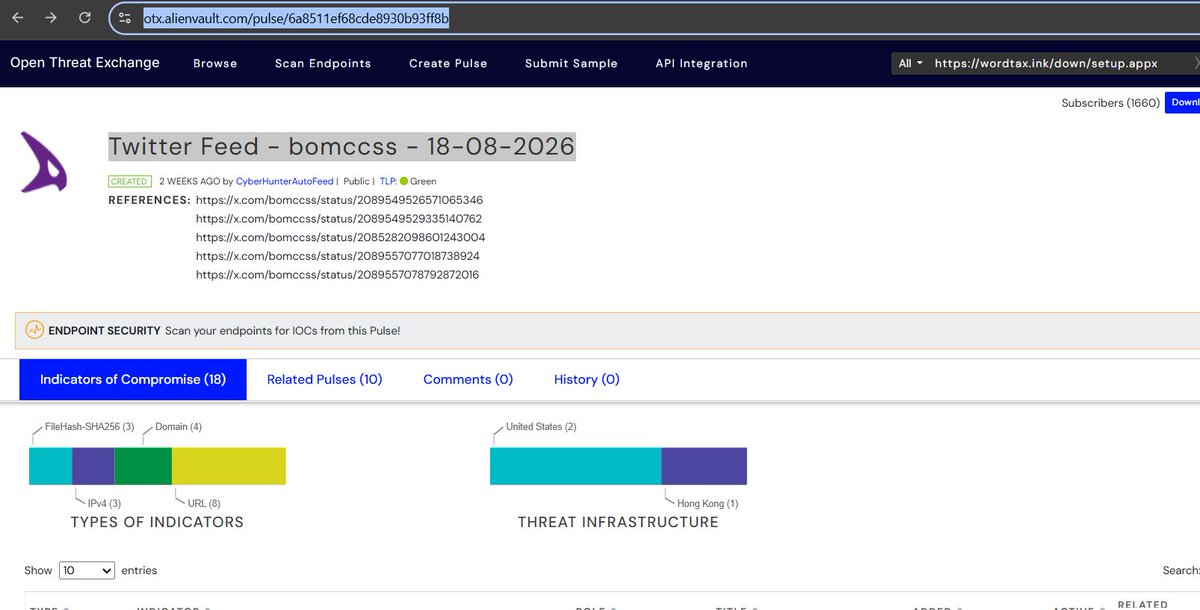This screenshot has height=610, width=1200.
Task: Click the purple IPv4 chart segment
Action: click(93, 466)
